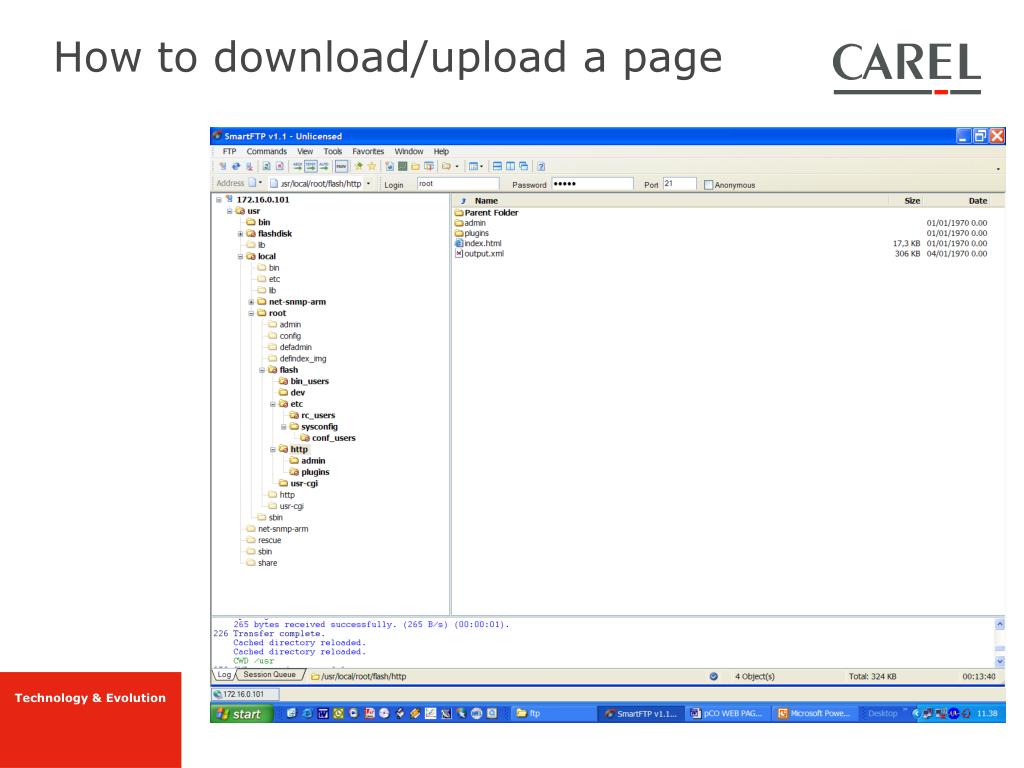Open the Favorites menu

point(368,152)
